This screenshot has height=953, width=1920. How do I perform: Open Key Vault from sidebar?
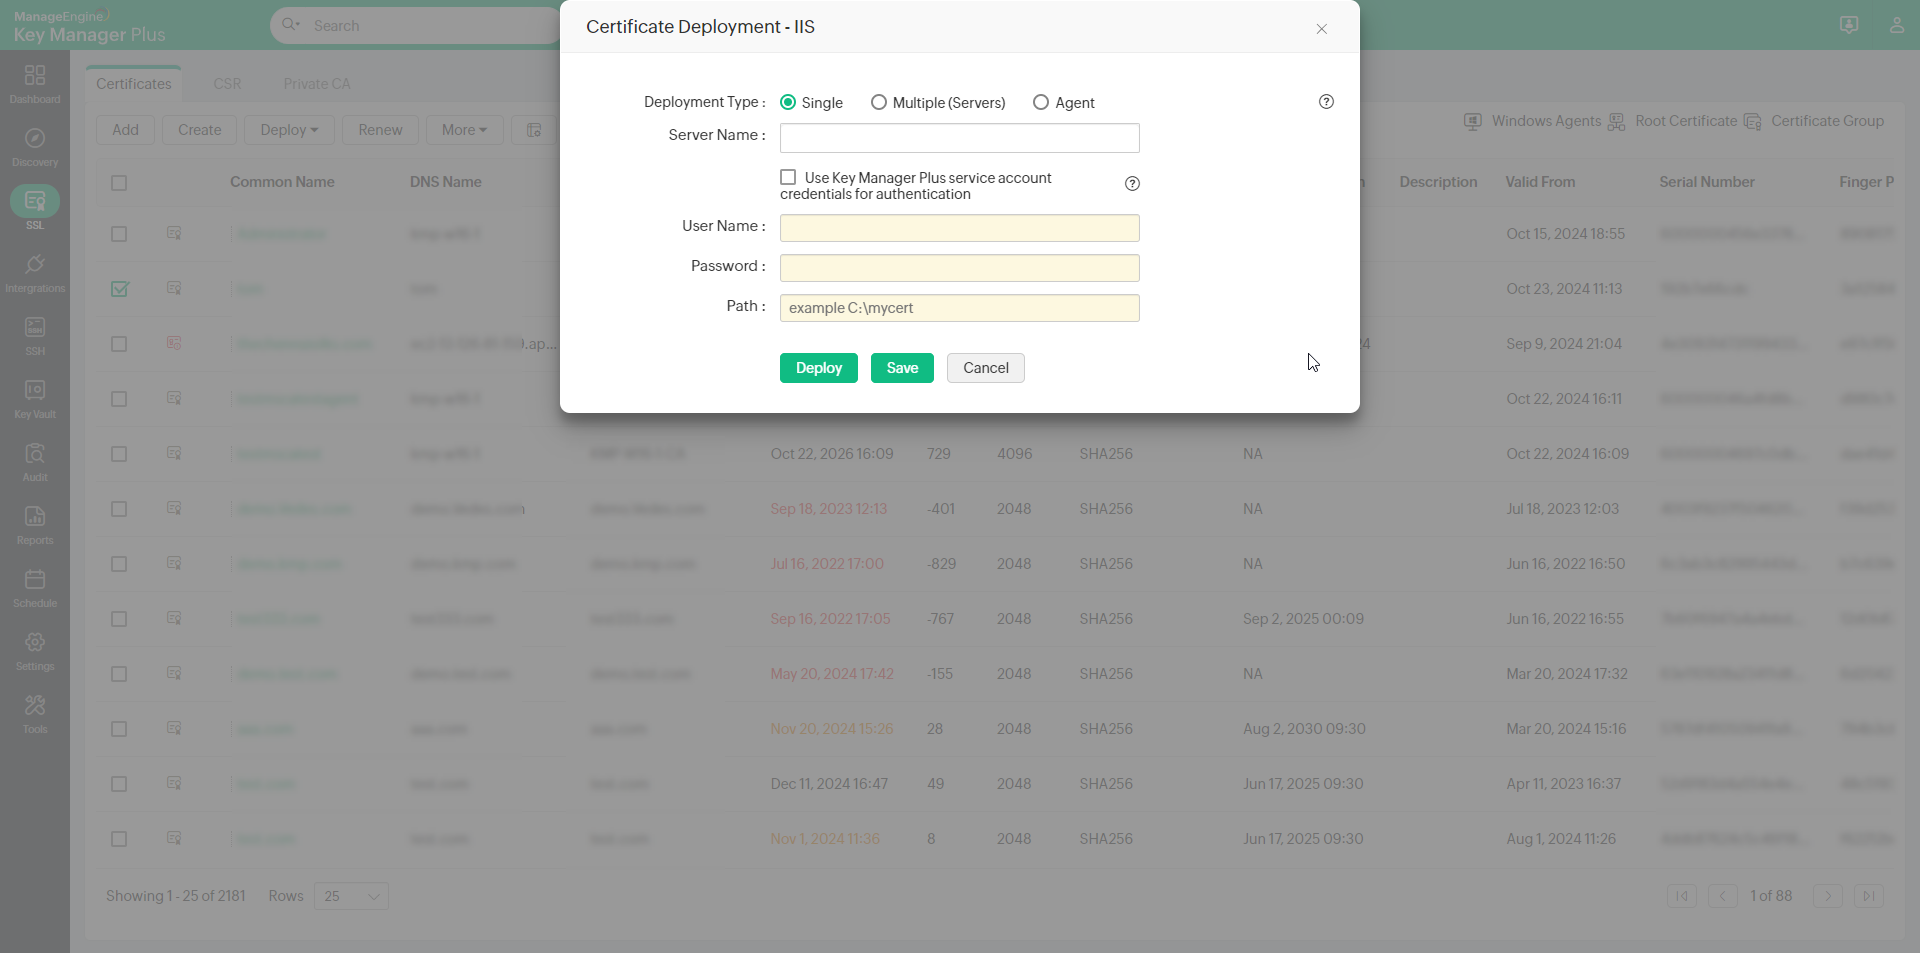pyautogui.click(x=35, y=399)
